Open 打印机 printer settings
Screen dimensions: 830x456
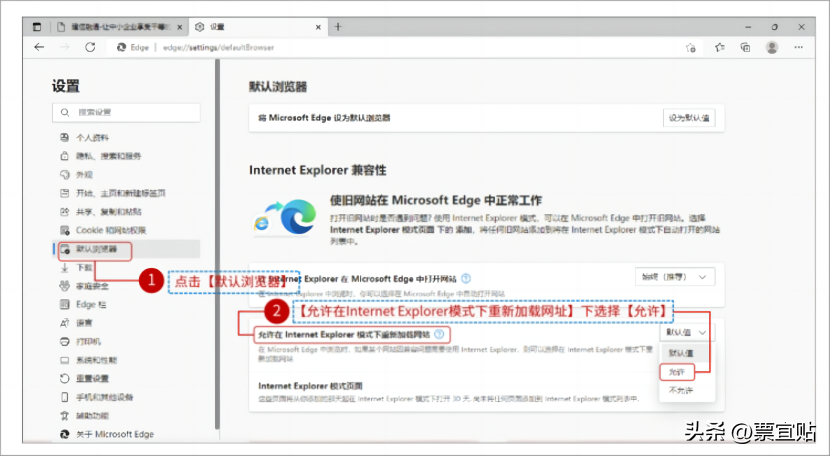click(127, 342)
